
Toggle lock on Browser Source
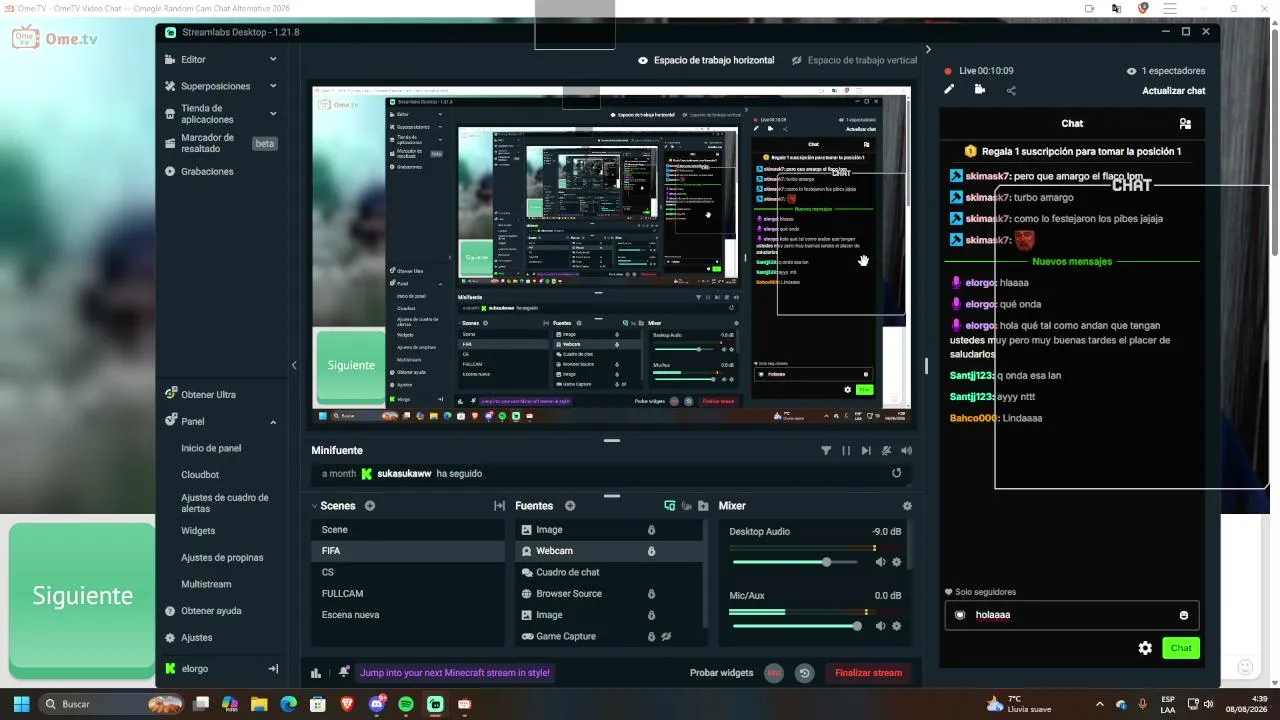coord(651,594)
